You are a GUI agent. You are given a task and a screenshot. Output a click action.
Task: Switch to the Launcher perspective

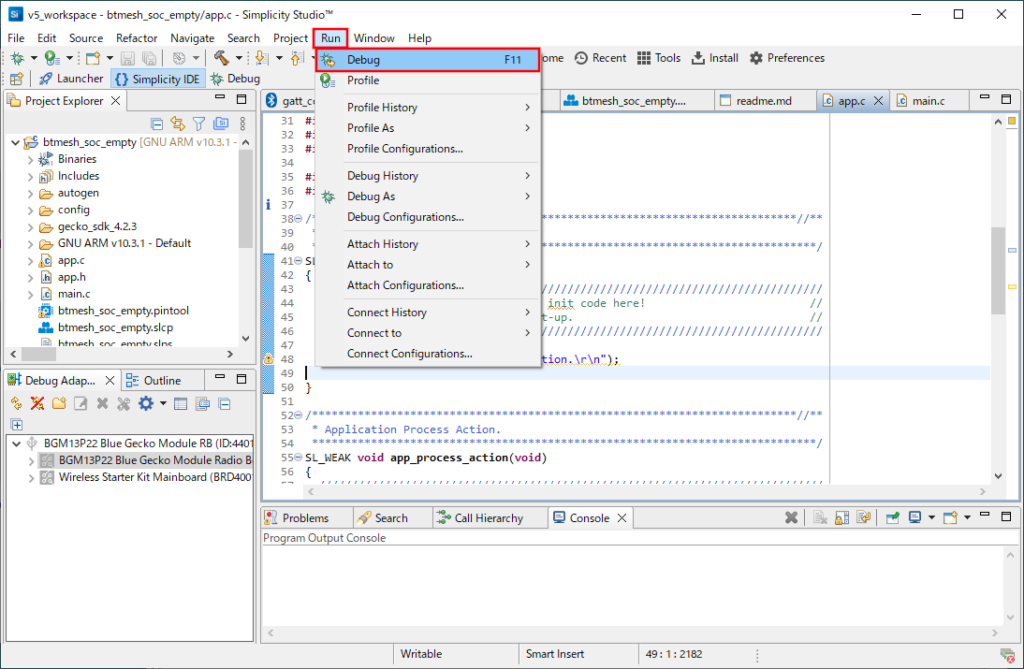click(x=70, y=79)
